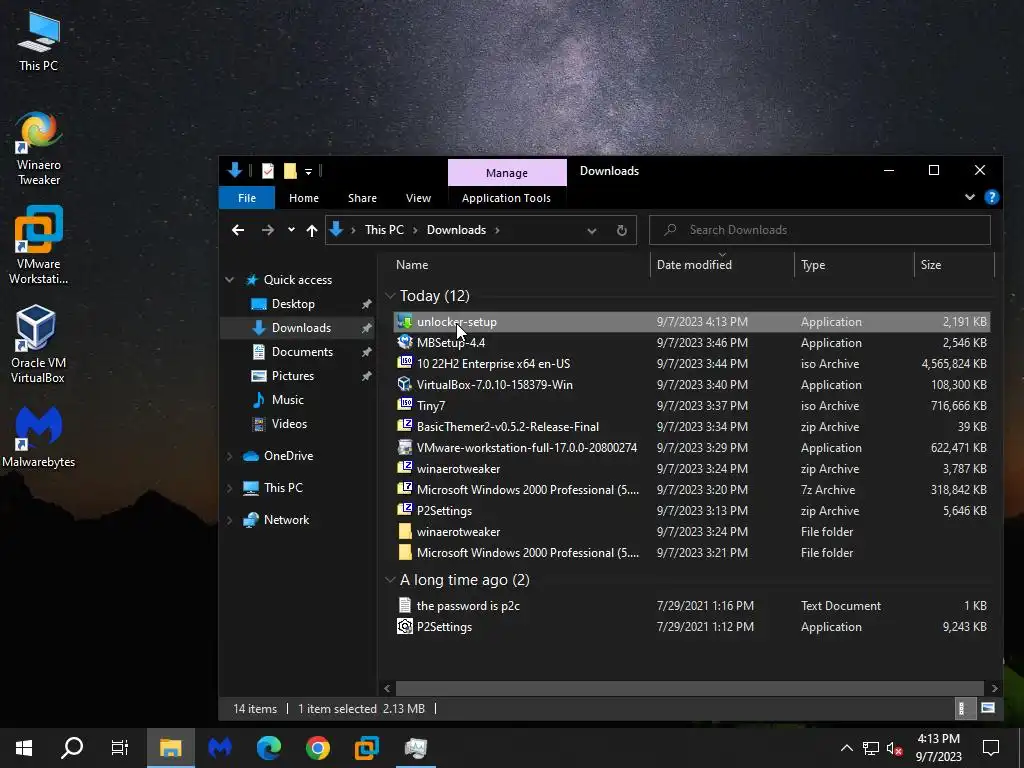Select Videos in navigation pane
Screen dimensions: 1024x768
click(289, 424)
